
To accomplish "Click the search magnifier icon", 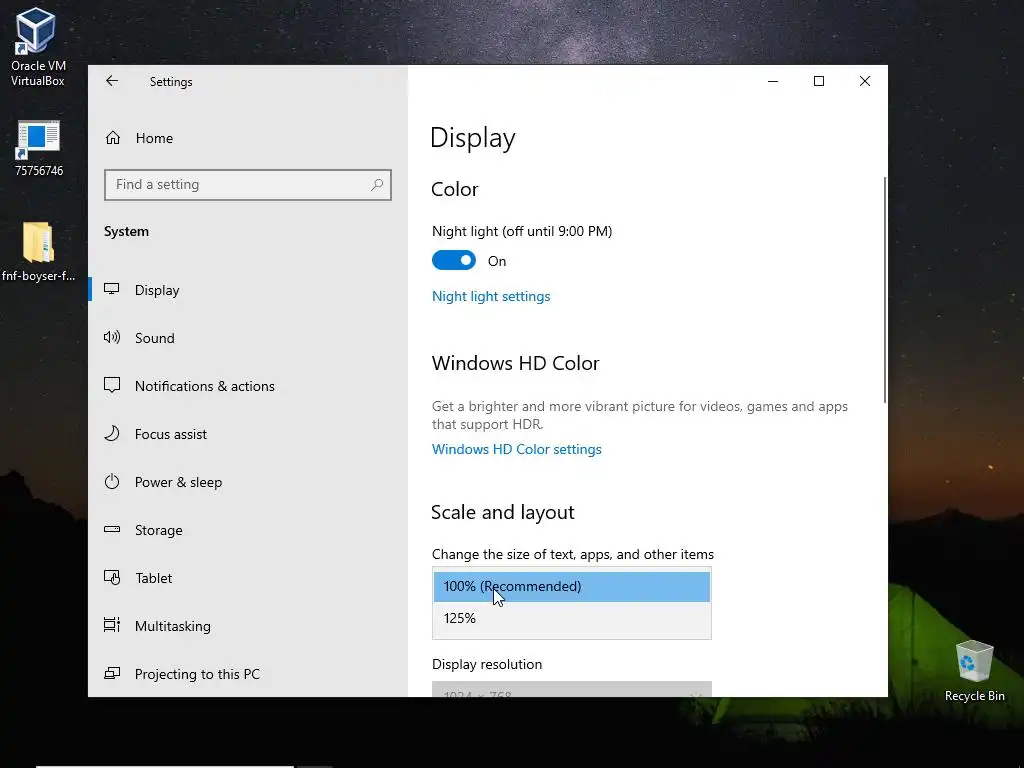I will tap(377, 185).
